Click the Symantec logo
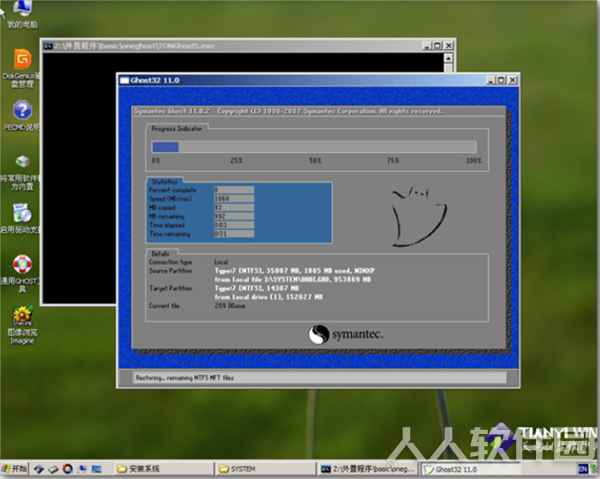This screenshot has width=600, height=479. coord(346,334)
